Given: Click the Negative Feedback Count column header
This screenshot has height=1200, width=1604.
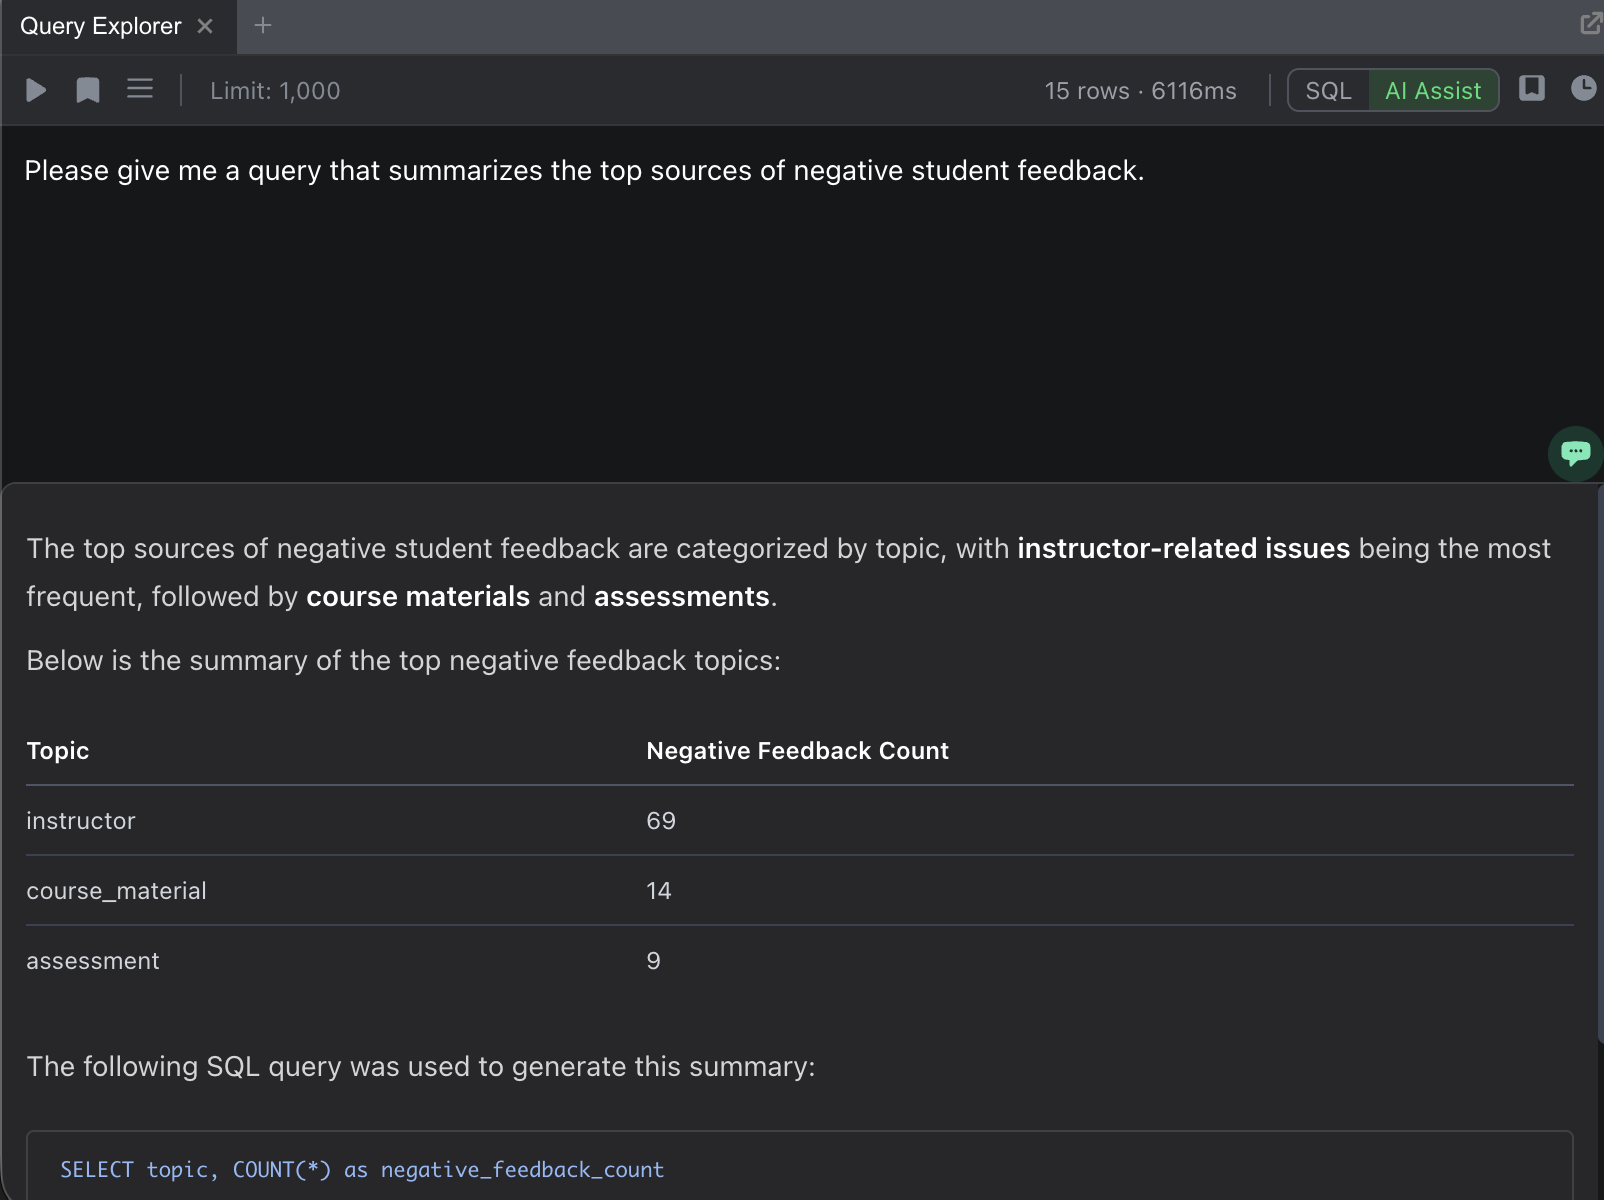Looking at the screenshot, I should tap(797, 751).
